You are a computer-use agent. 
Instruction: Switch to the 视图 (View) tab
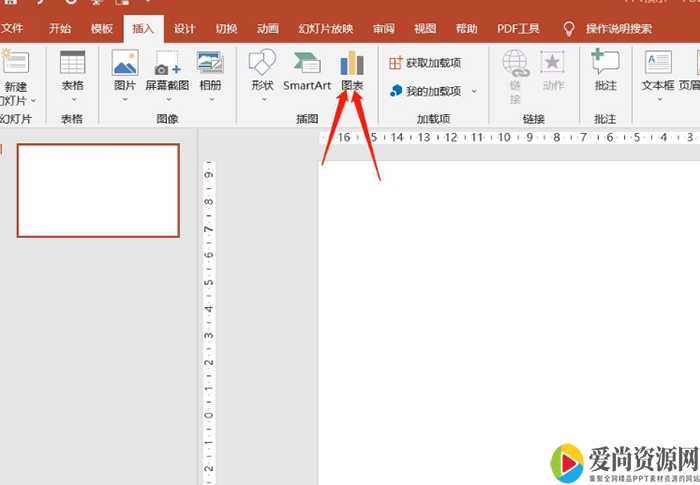pyautogui.click(x=425, y=29)
